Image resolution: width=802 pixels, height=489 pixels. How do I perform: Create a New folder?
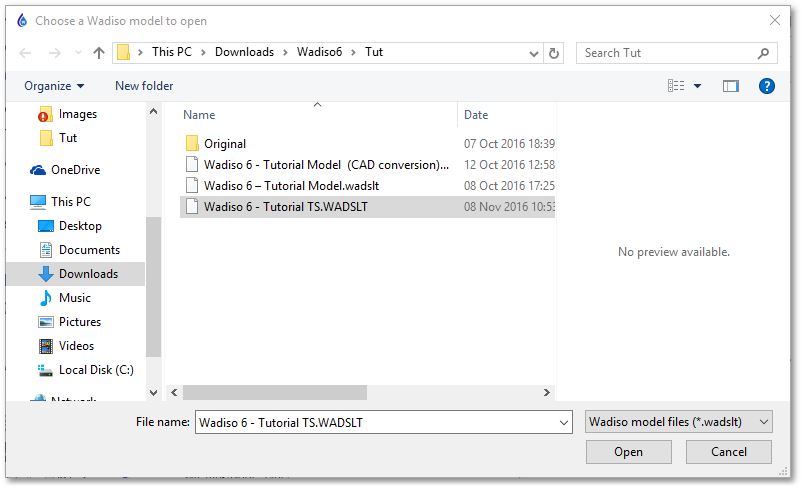tap(144, 86)
